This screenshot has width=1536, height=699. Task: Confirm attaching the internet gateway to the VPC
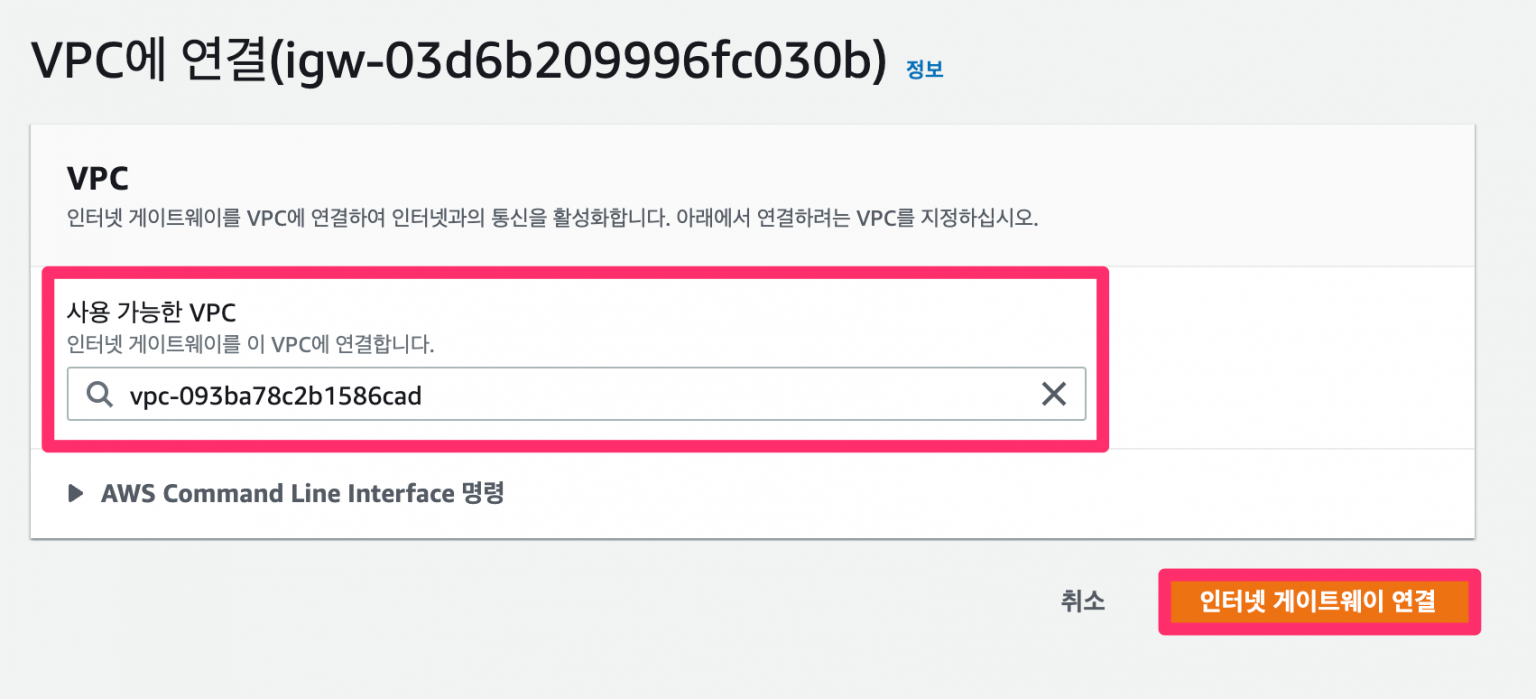(1320, 602)
